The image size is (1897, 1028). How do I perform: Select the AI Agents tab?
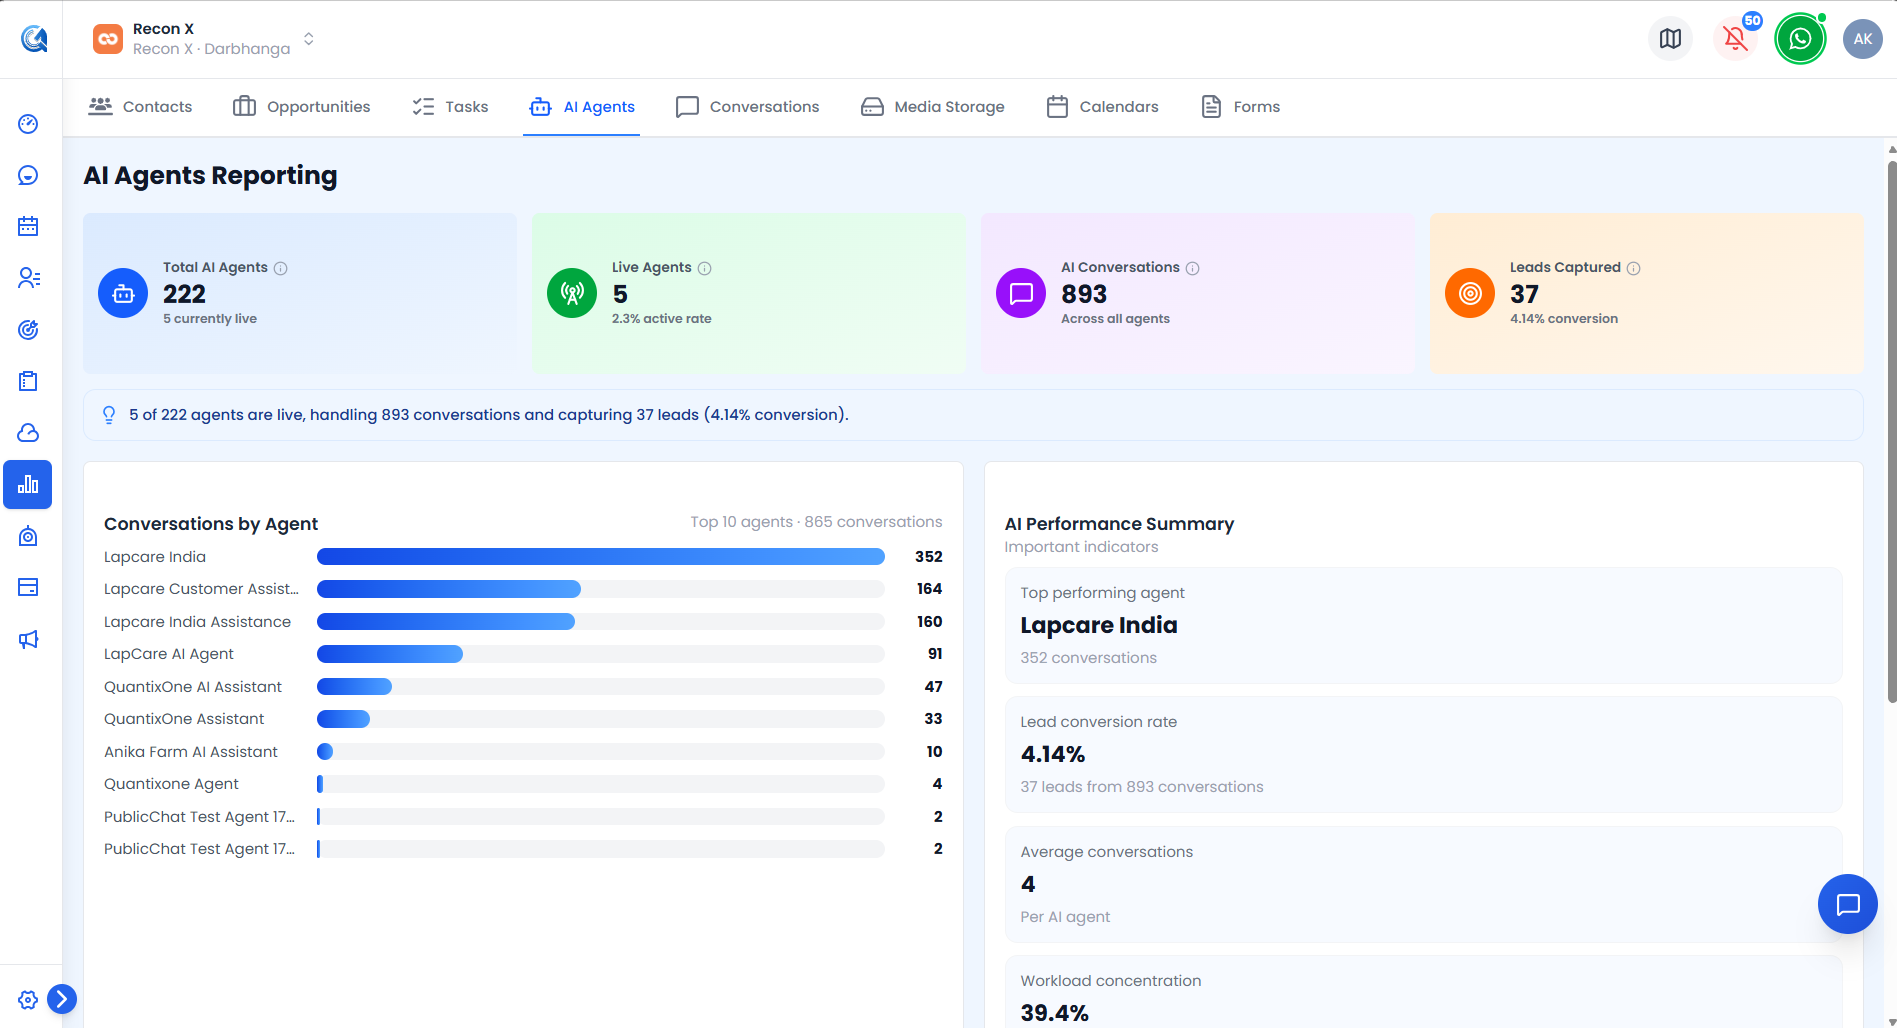582,107
